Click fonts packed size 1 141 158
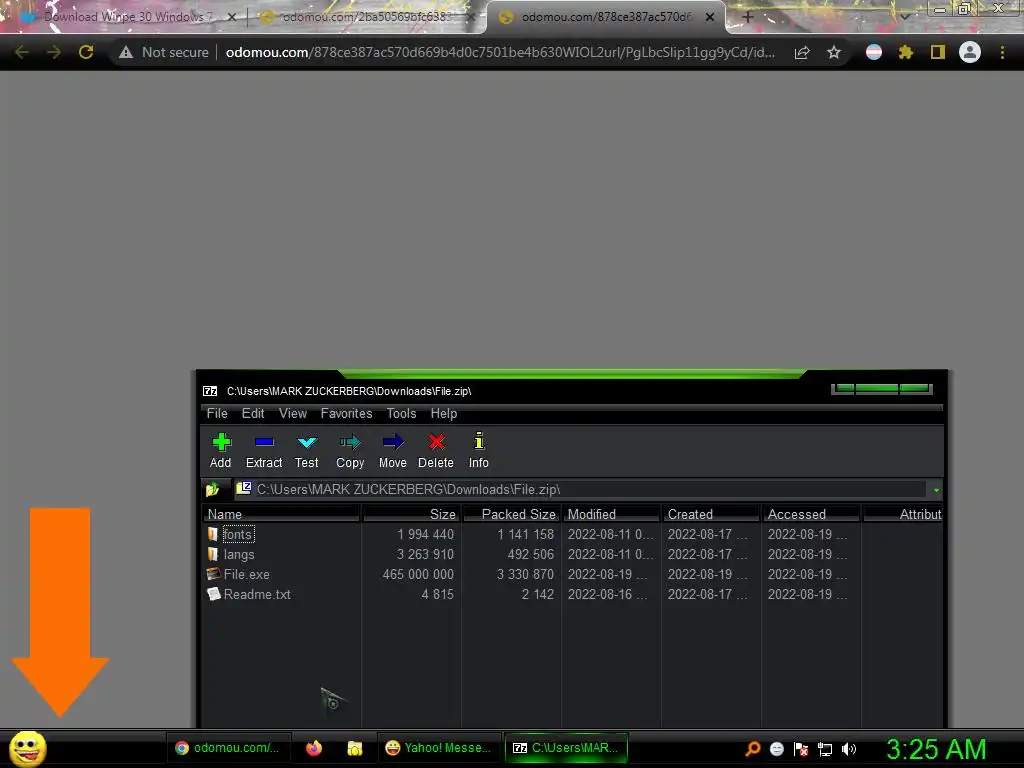 (x=525, y=534)
